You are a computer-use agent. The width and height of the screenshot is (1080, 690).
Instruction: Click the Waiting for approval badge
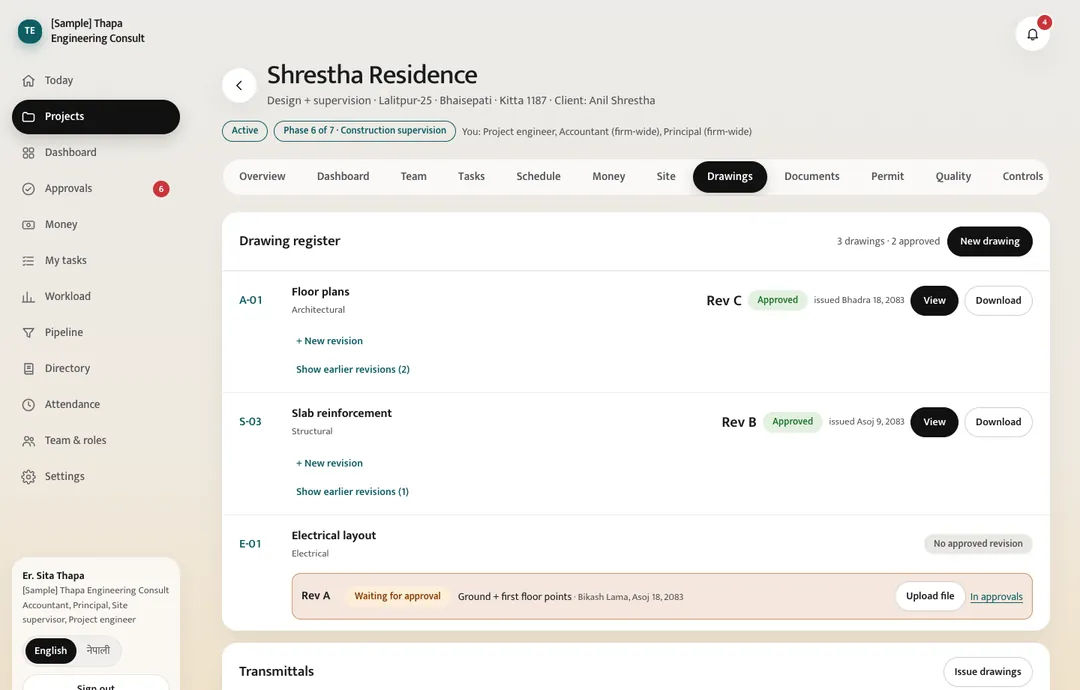tap(397, 596)
